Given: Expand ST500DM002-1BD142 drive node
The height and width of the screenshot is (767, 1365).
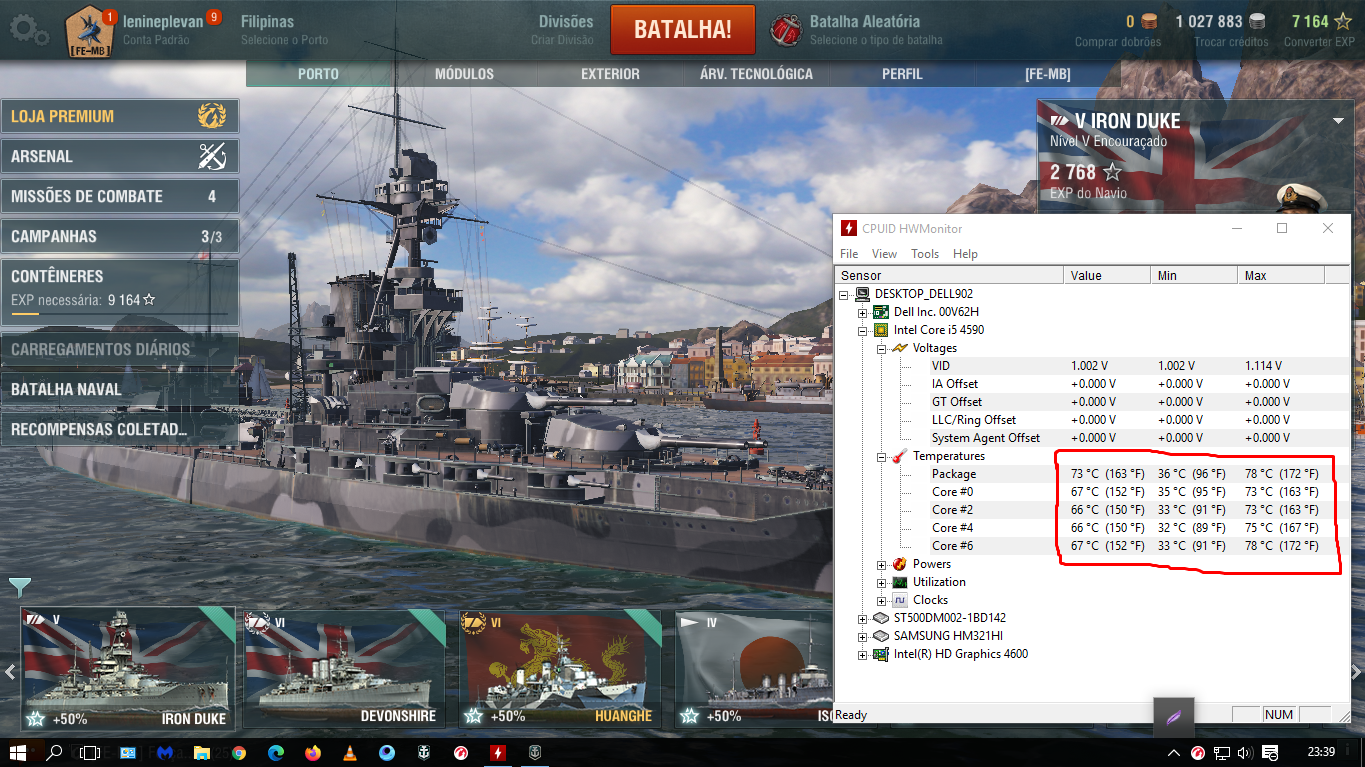Looking at the screenshot, I should click(863, 618).
